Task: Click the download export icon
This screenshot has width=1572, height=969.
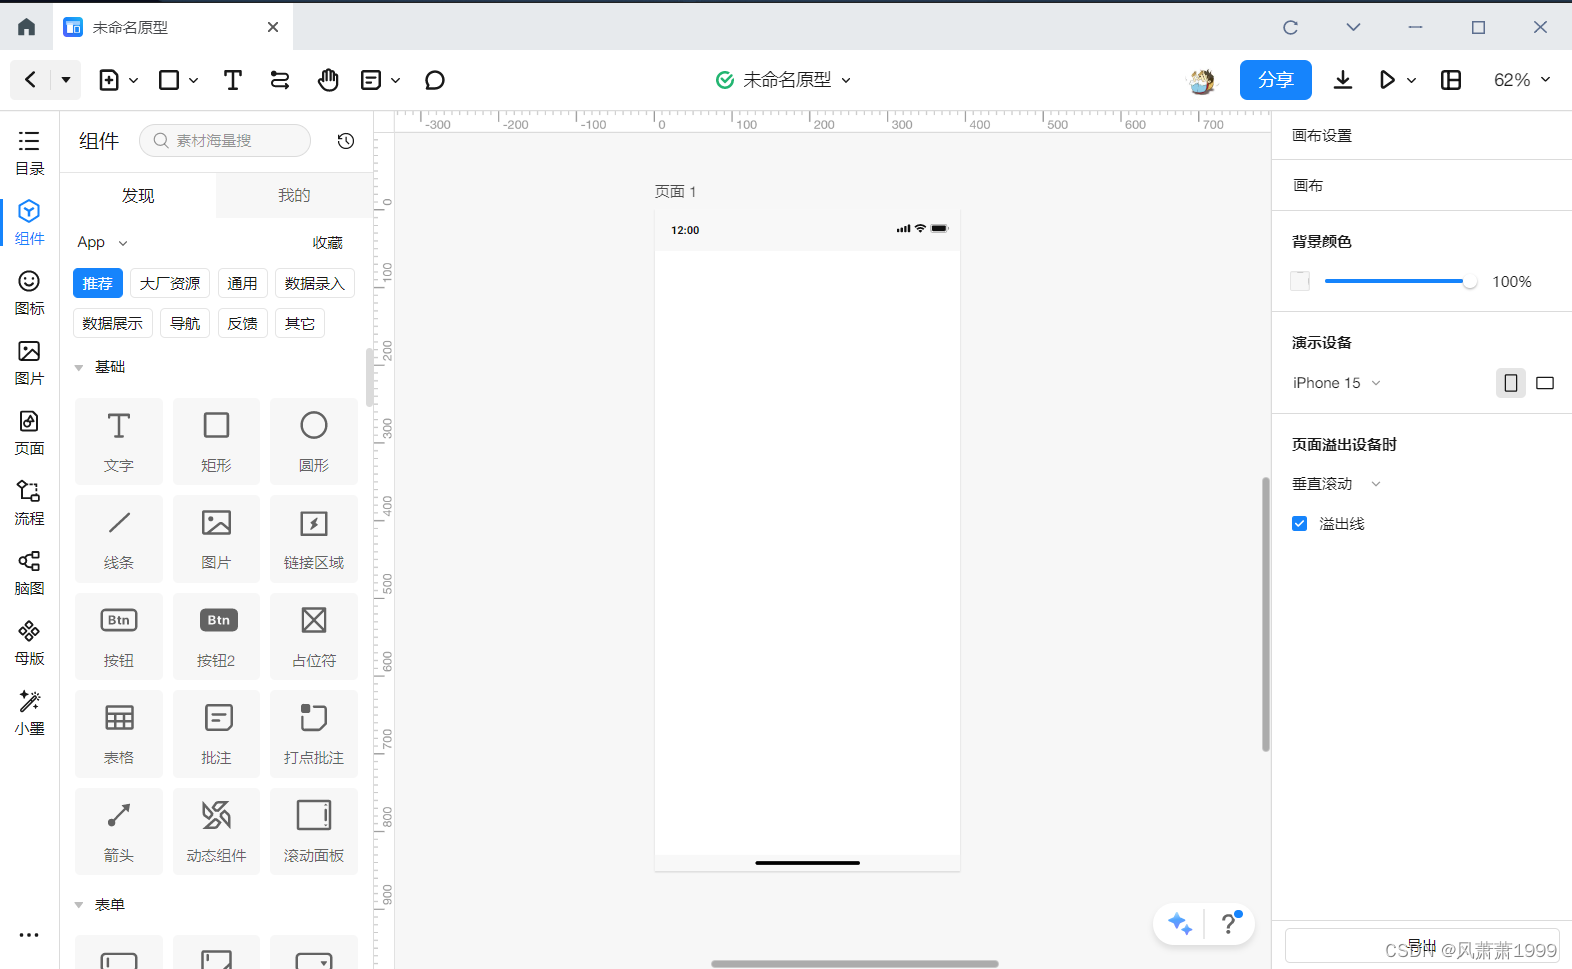Action: [1343, 80]
